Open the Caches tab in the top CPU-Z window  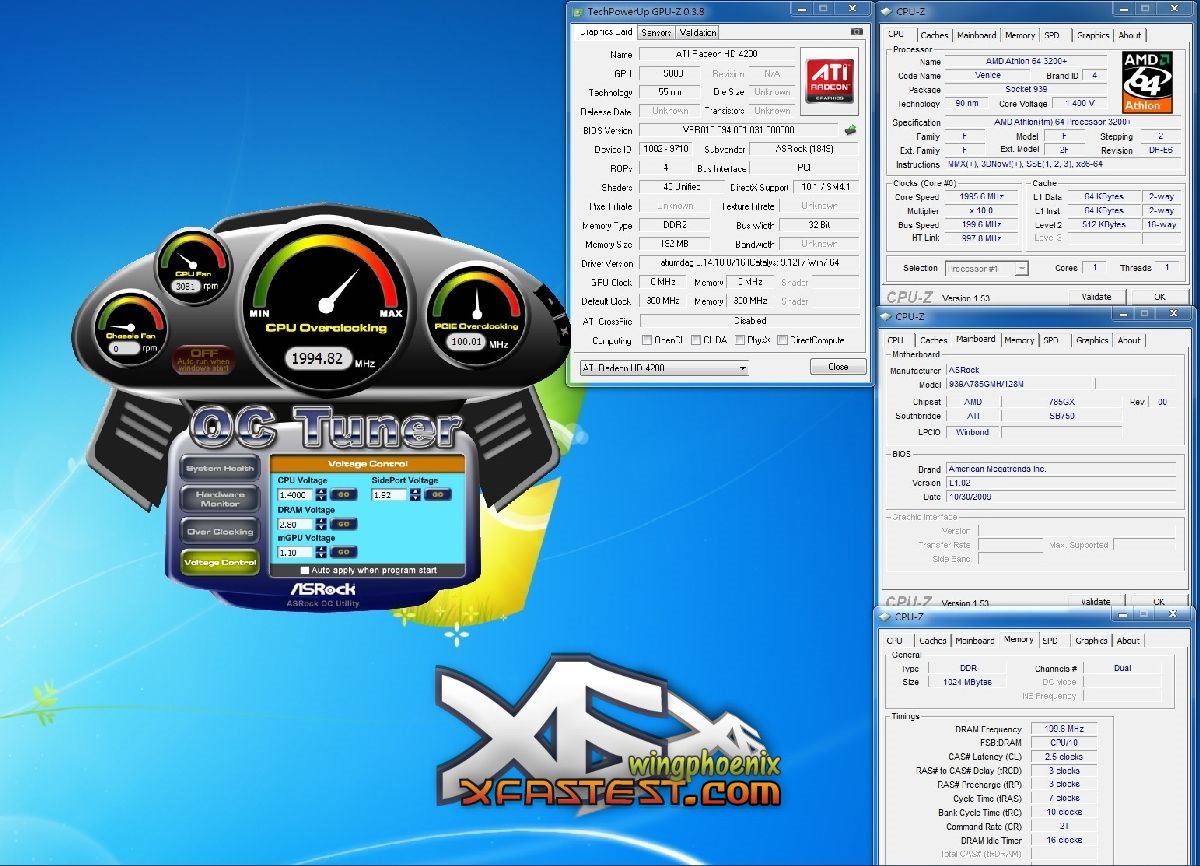tap(934, 35)
